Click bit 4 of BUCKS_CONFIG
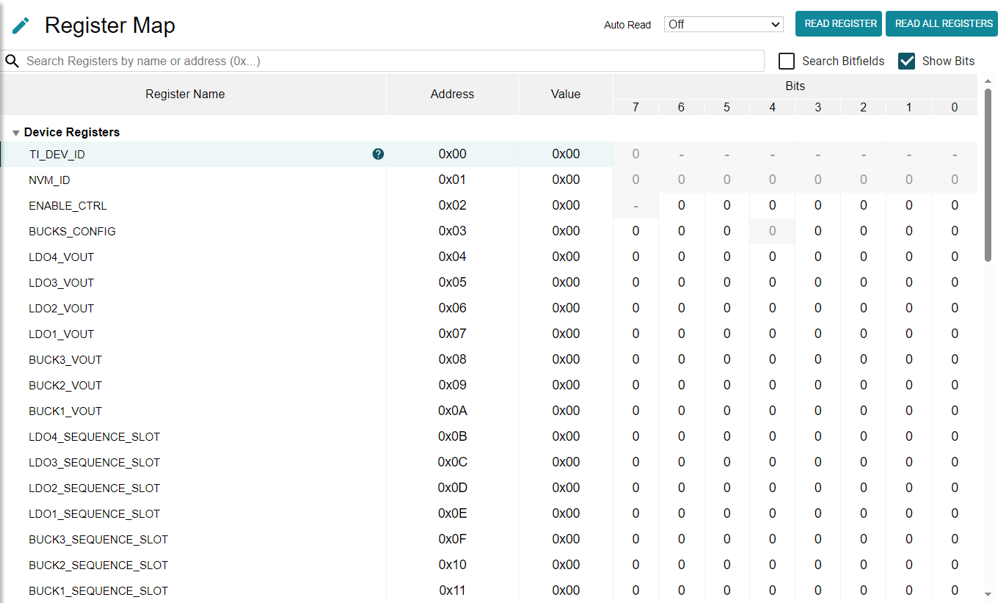This screenshot has width=1000, height=603. point(772,231)
